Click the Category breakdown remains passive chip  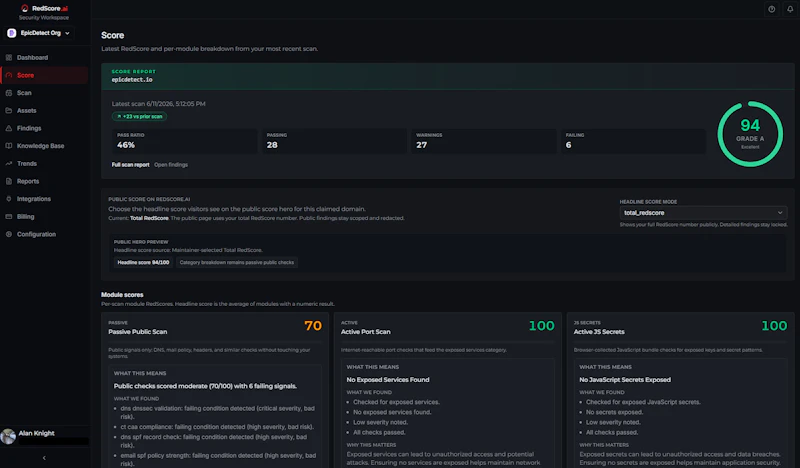pyautogui.click(x=237, y=262)
